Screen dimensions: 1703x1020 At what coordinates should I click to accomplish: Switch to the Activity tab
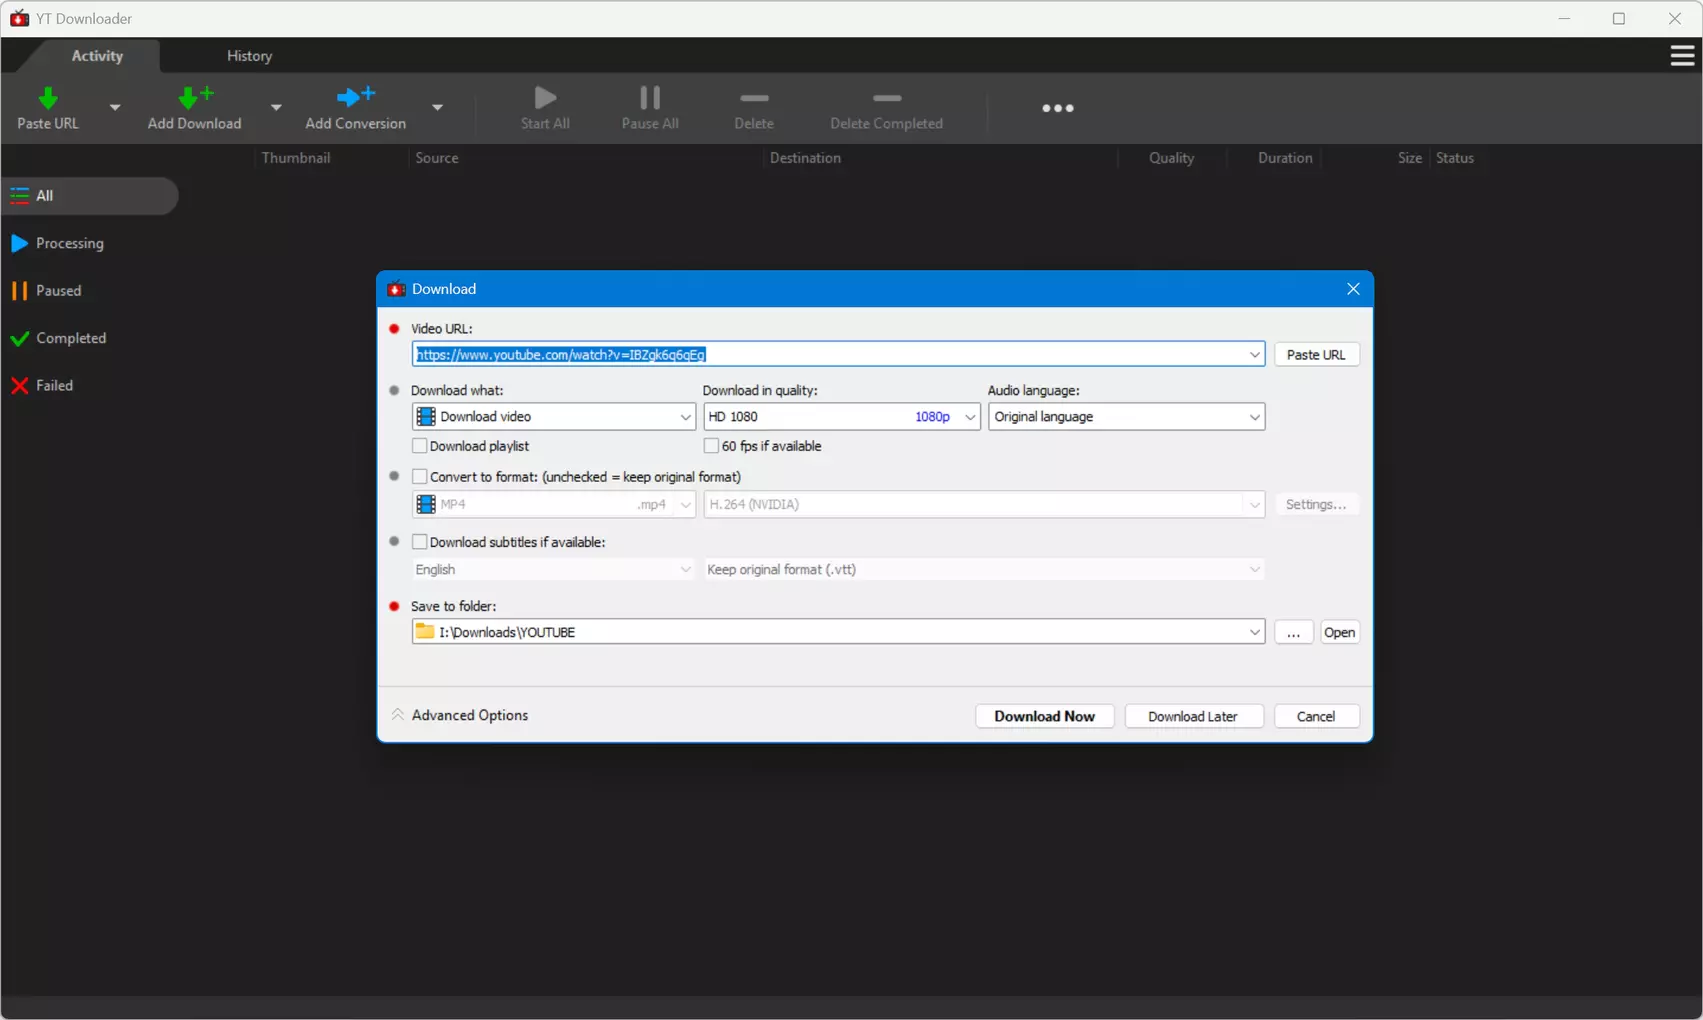[x=97, y=56]
